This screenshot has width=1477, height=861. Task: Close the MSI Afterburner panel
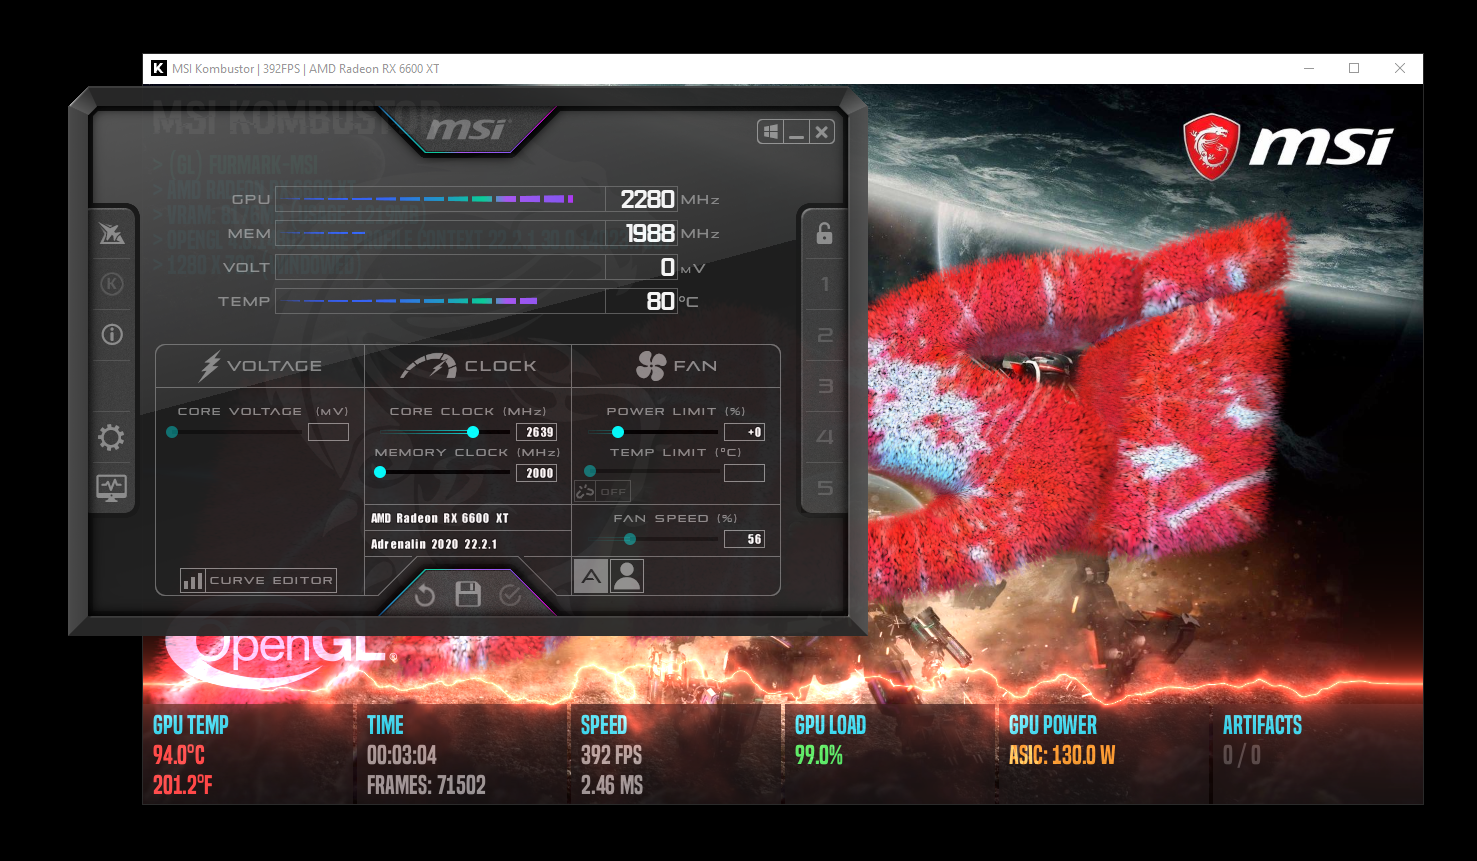pyautogui.click(x=821, y=132)
